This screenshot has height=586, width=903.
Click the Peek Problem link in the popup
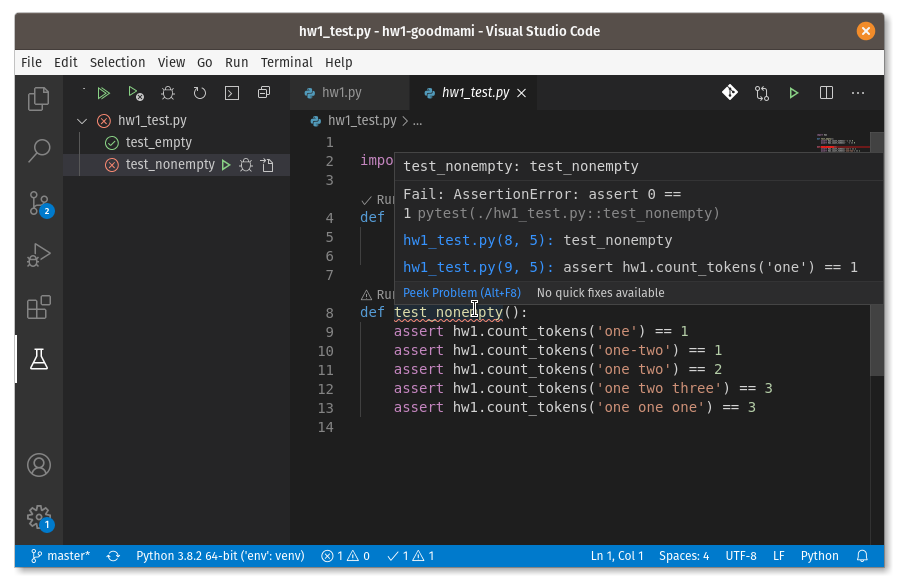461,292
